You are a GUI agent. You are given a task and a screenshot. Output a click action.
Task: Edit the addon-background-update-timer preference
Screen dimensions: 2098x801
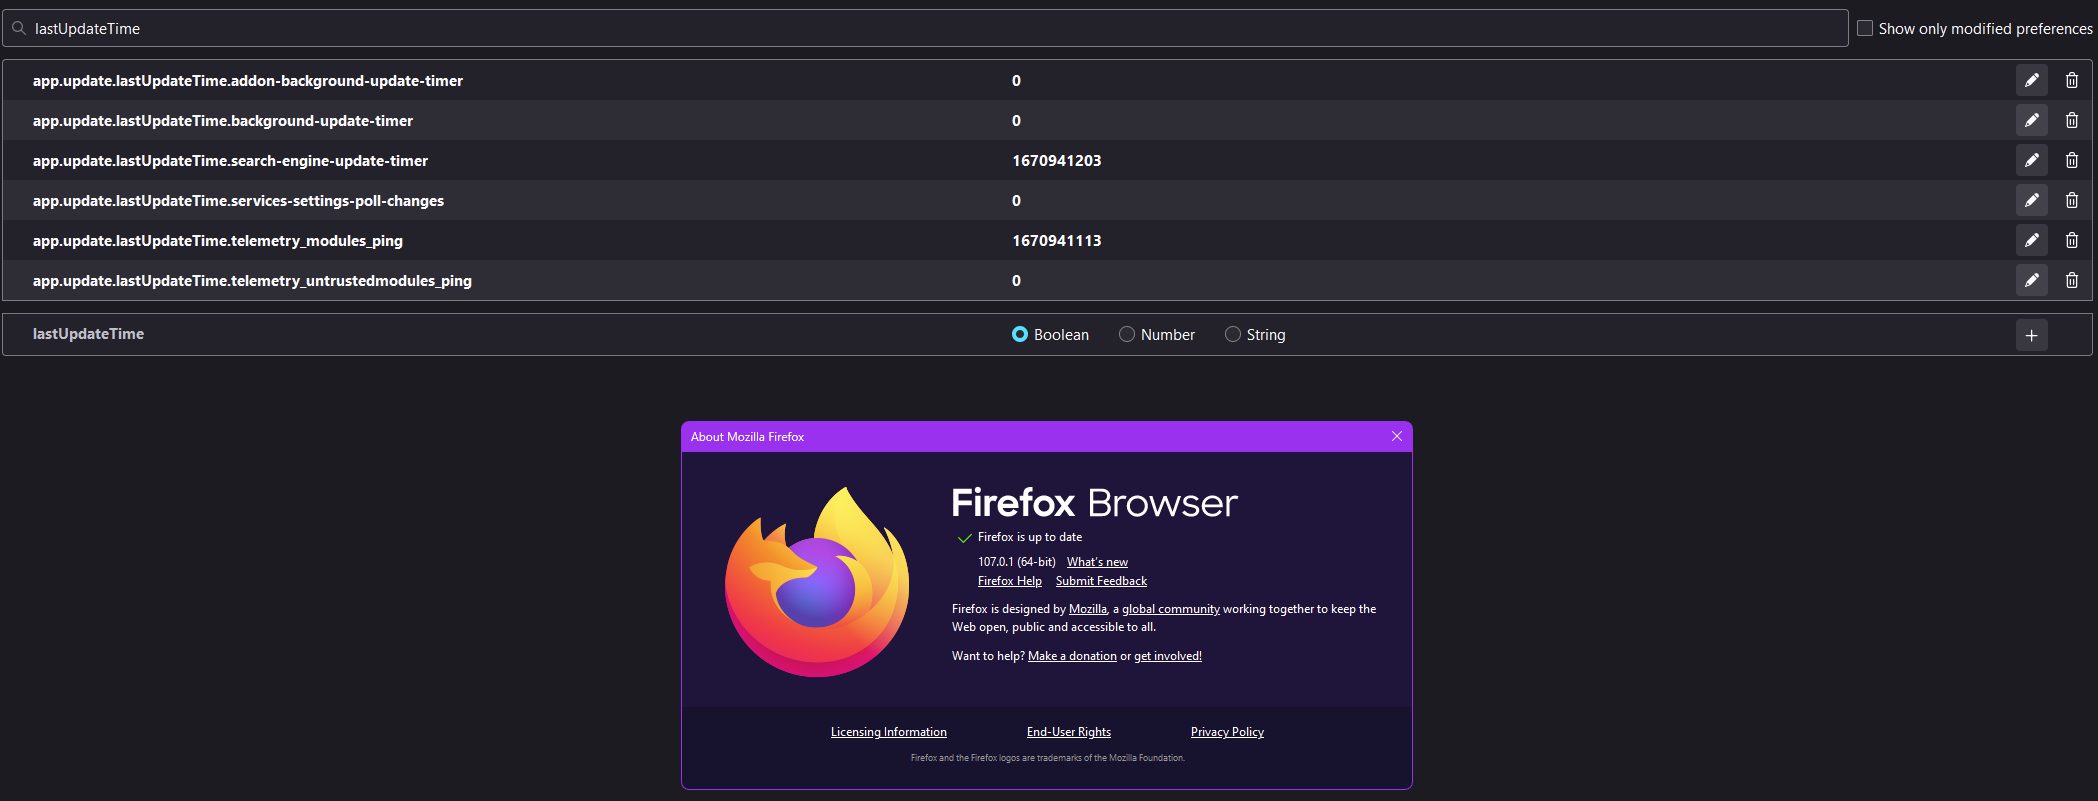pyautogui.click(x=2031, y=80)
